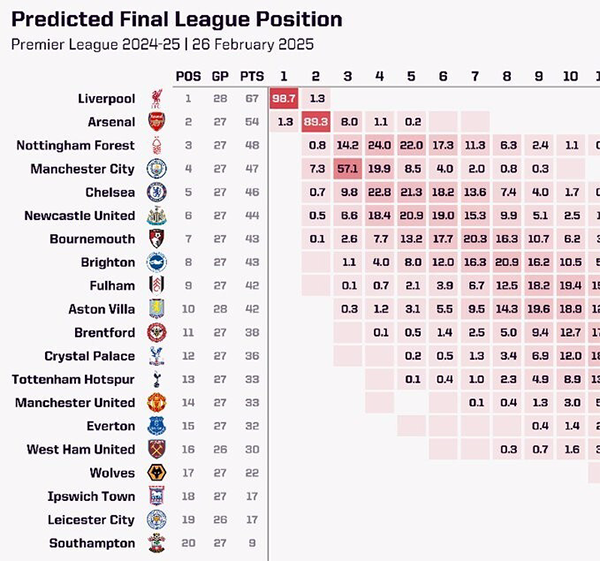Image resolution: width=600 pixels, height=561 pixels.
Task: Click Arsenal's 89.3 probability cell
Action: [x=316, y=122]
